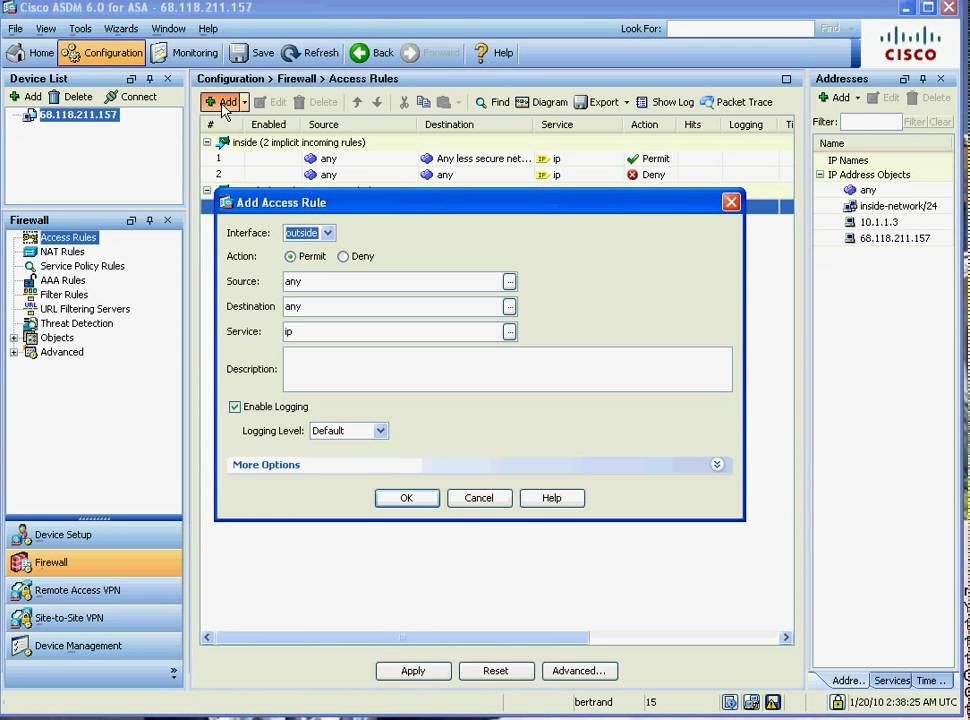The image size is (970, 720).
Task: Show Log for rules
Action: point(665,102)
